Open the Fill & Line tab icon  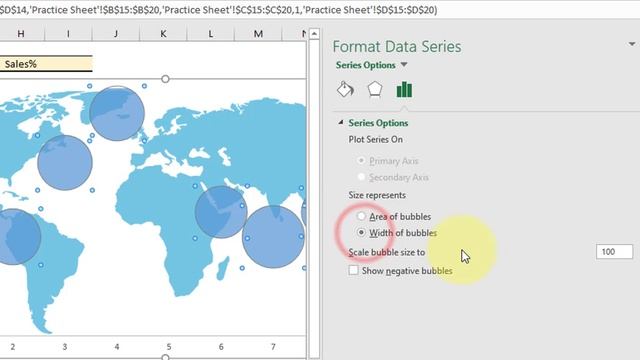(x=345, y=89)
